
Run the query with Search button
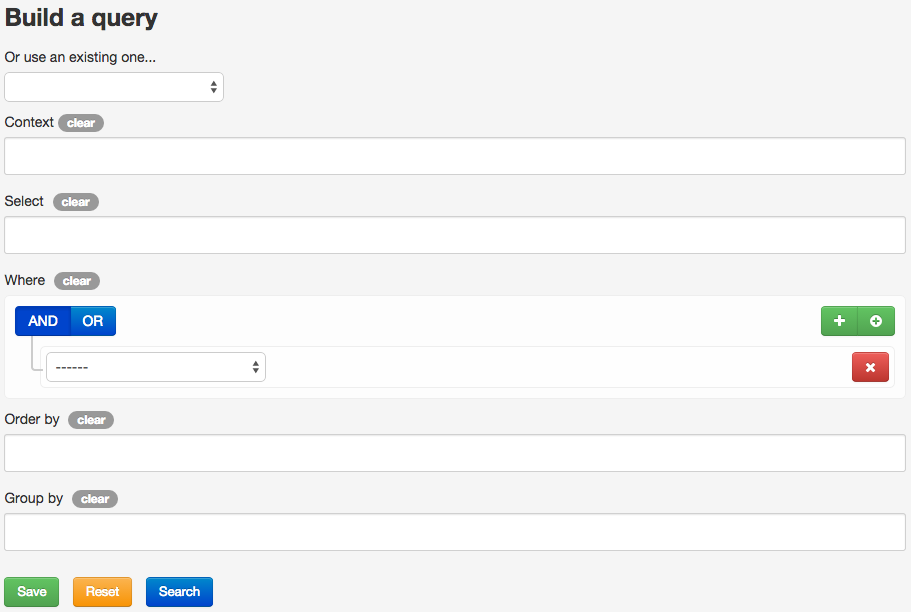tap(179, 592)
